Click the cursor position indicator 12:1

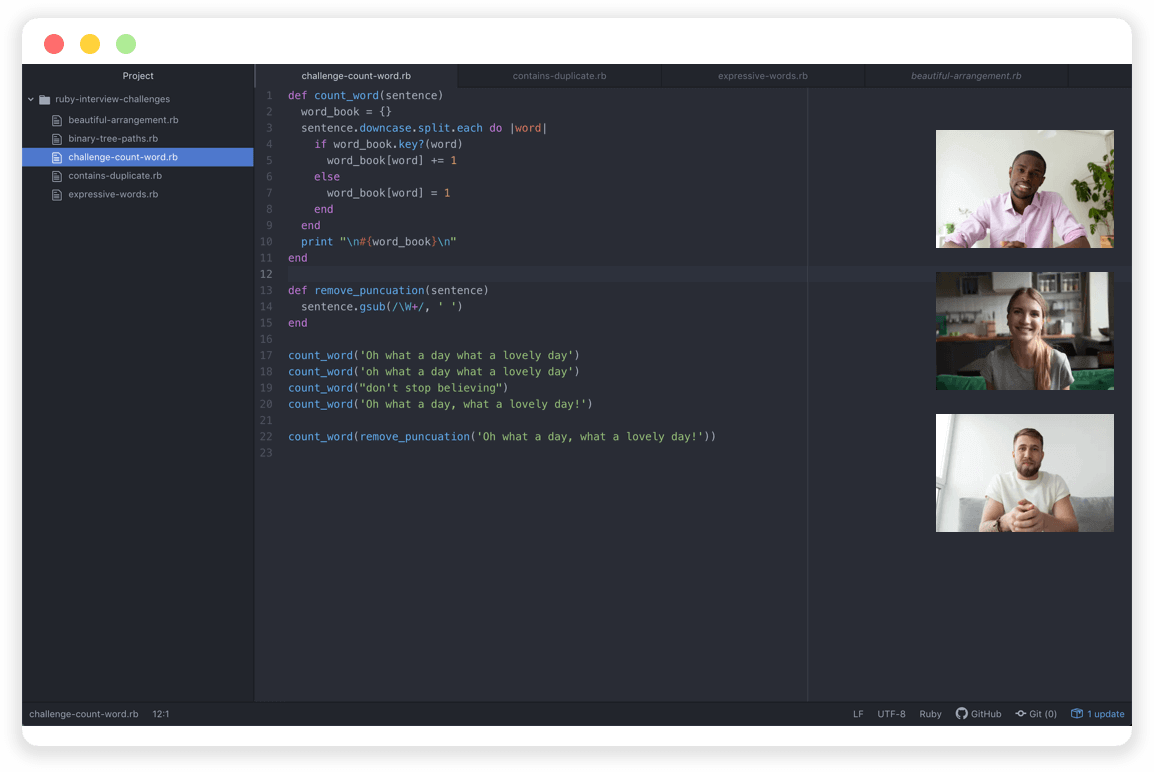point(159,713)
